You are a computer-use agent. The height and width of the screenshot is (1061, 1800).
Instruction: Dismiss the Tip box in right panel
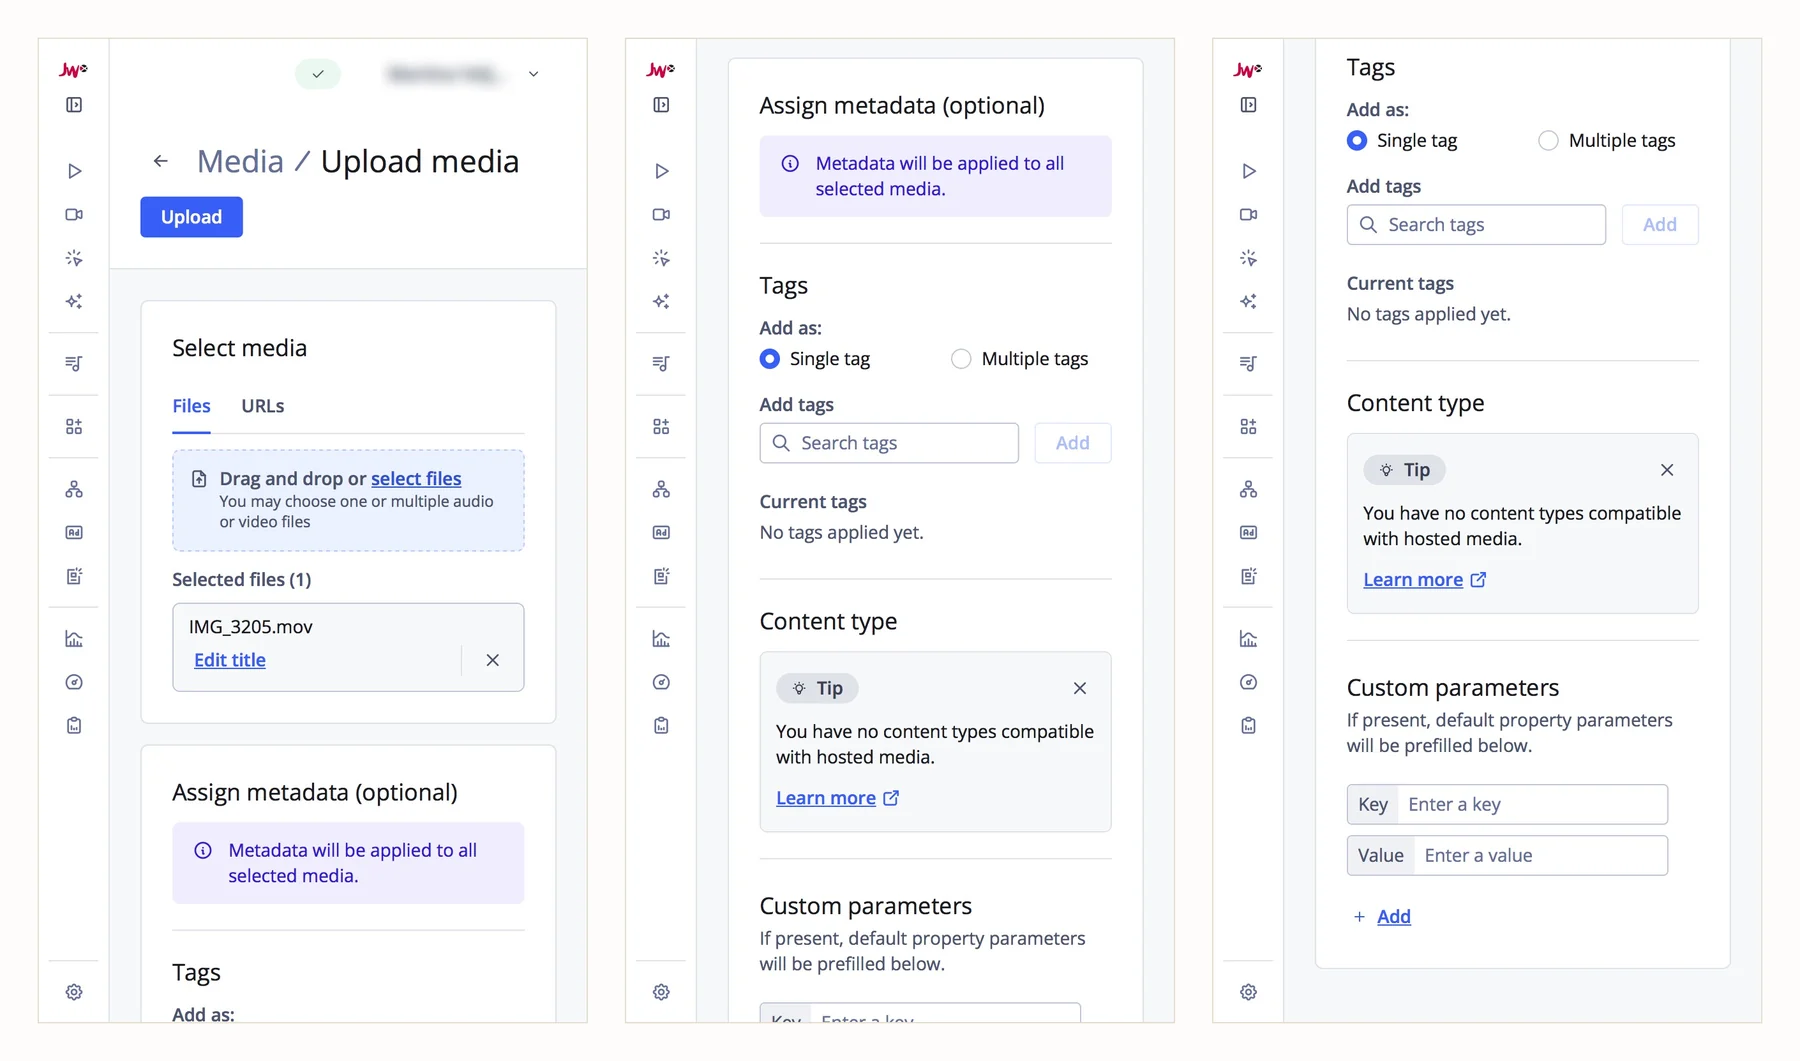[1667, 470]
